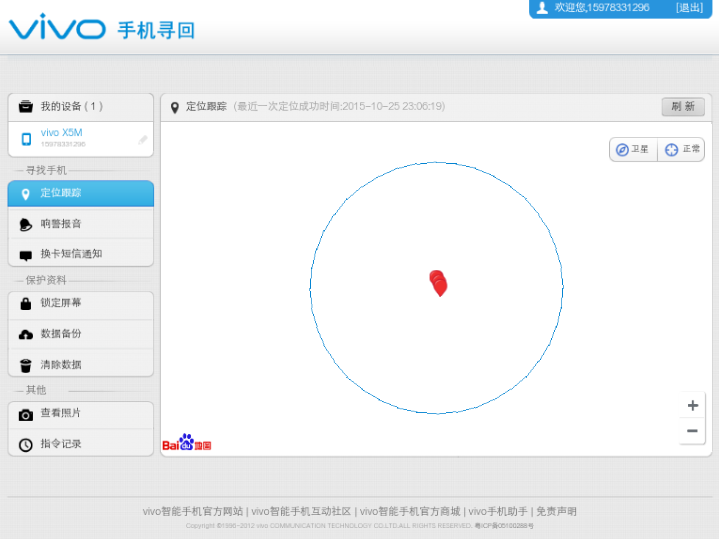Open the 清除数据 menu item
719x539 pixels.
pyautogui.click(x=81, y=365)
